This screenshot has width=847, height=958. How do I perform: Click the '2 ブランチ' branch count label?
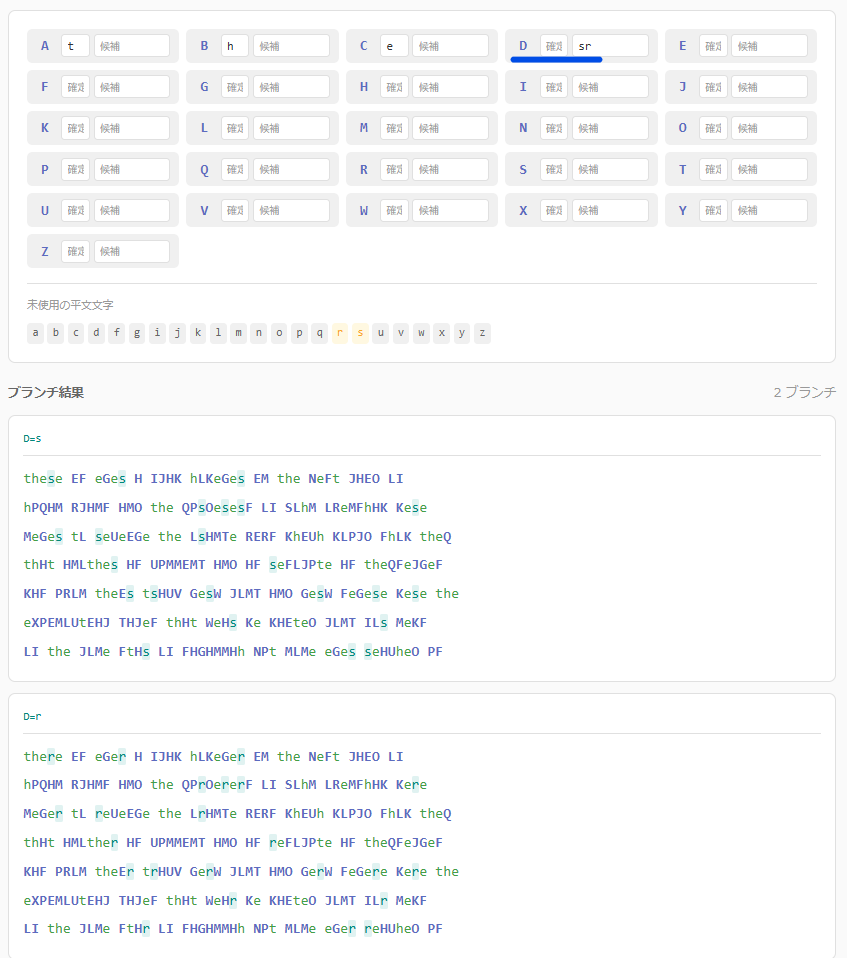tap(804, 393)
